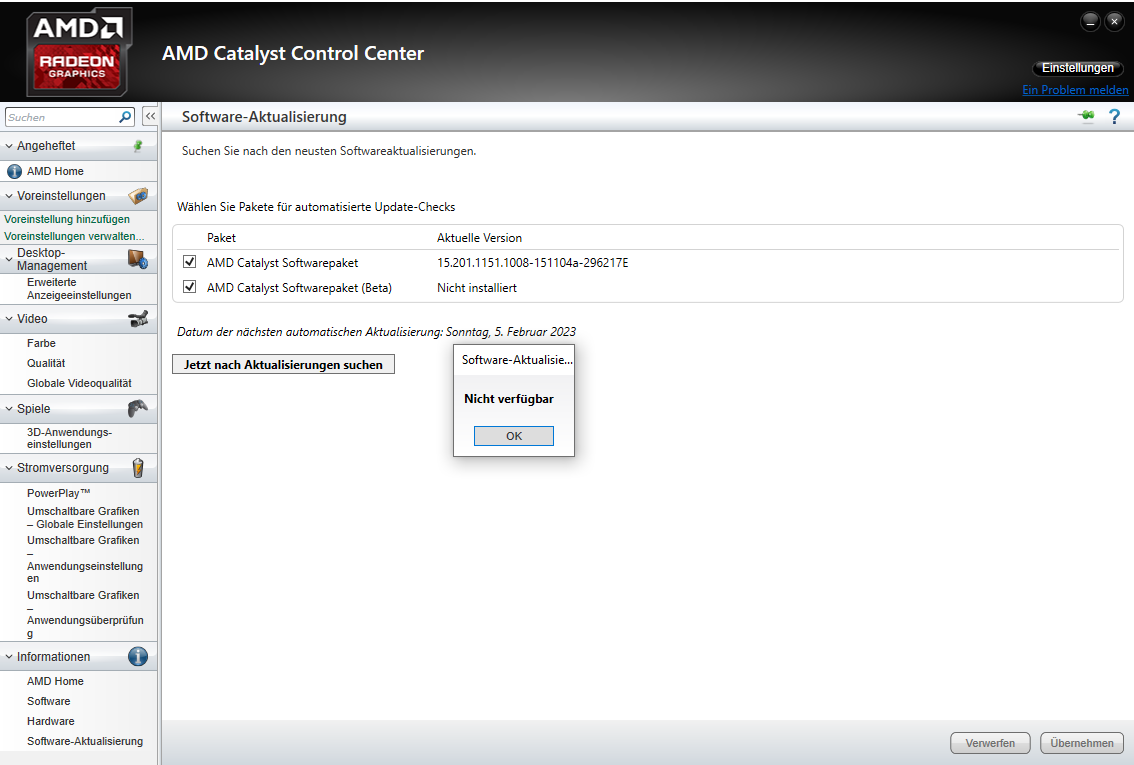The width and height of the screenshot is (1134, 765).
Task: Click the Nicht verfügbar dialog message
Action: coord(508,399)
